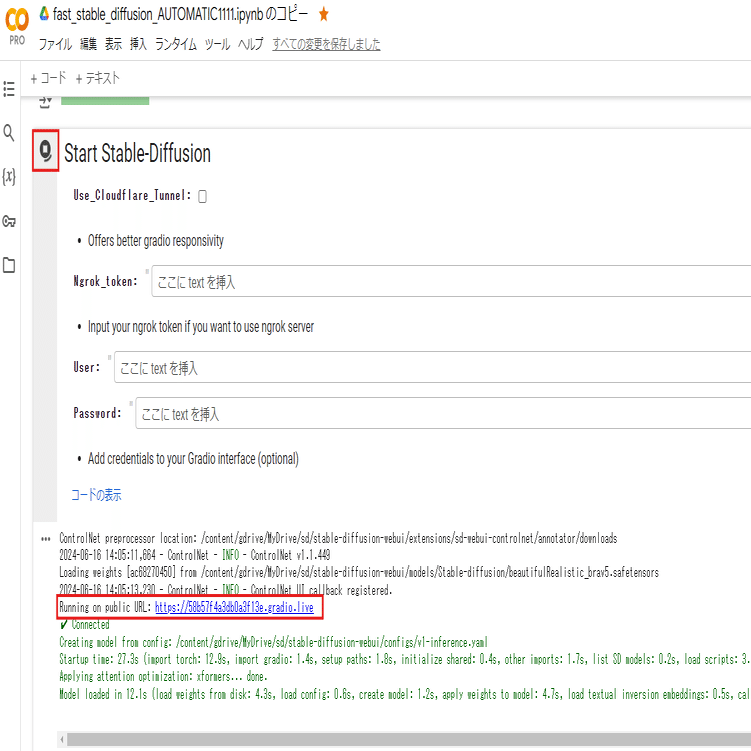
Task: Open the find and replace search panel
Action: tap(9, 133)
